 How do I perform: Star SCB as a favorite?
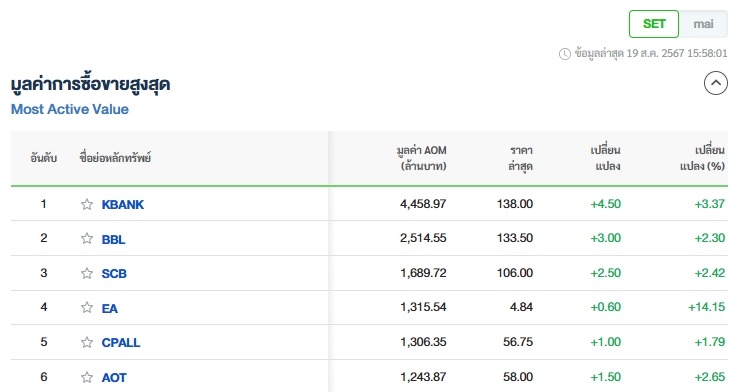pyautogui.click(x=86, y=273)
